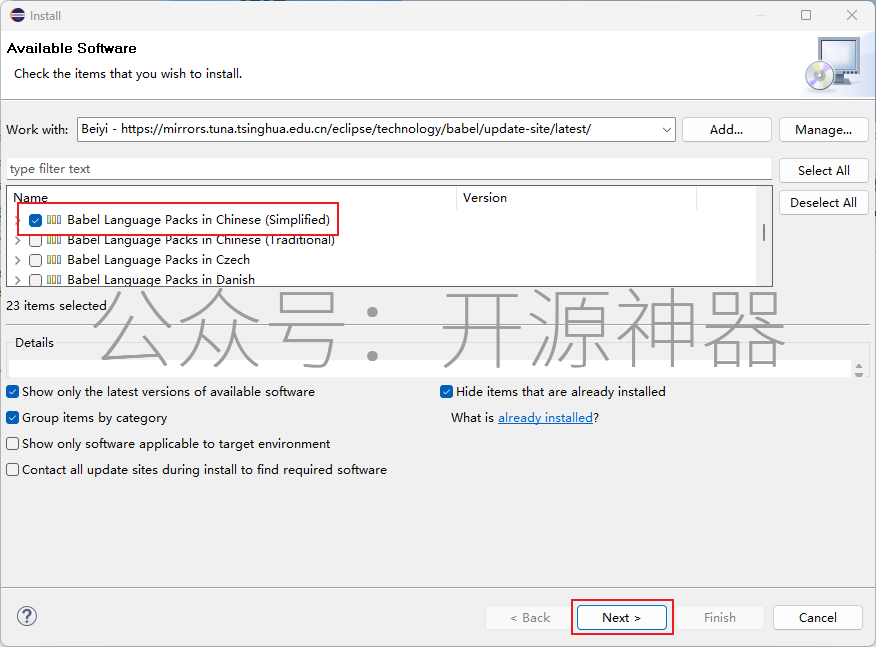This screenshot has width=876, height=647.
Task: Proceed with the Next > button
Action: coord(622,617)
